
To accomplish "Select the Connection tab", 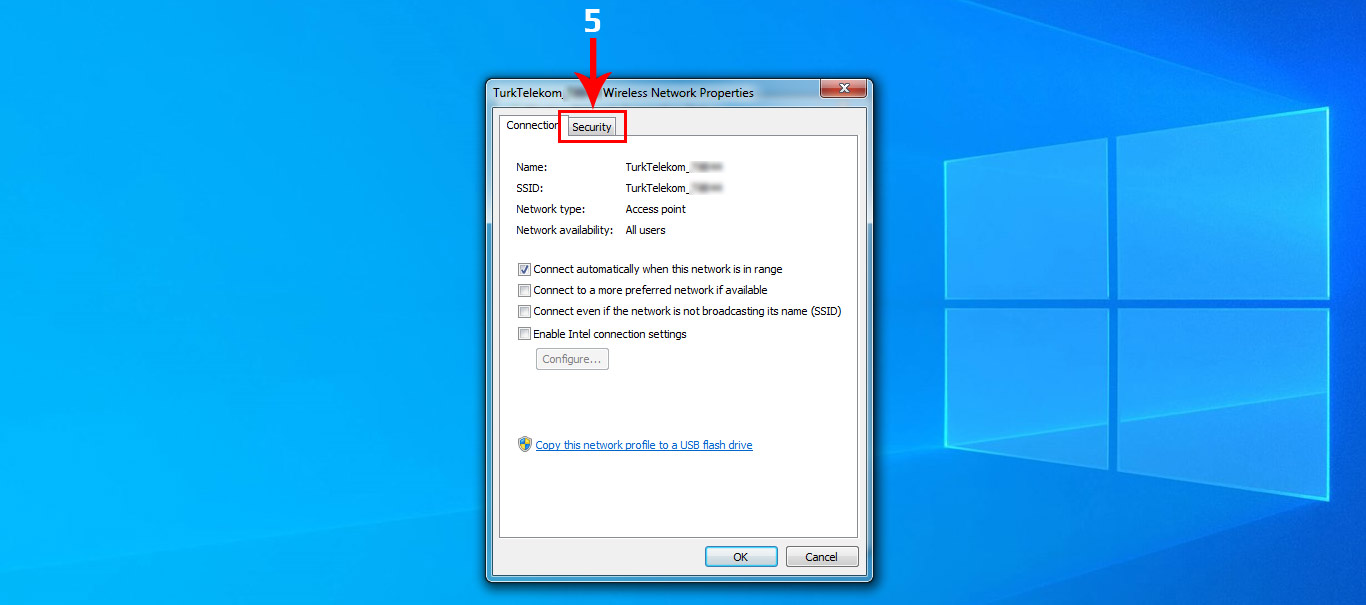I will point(532,125).
